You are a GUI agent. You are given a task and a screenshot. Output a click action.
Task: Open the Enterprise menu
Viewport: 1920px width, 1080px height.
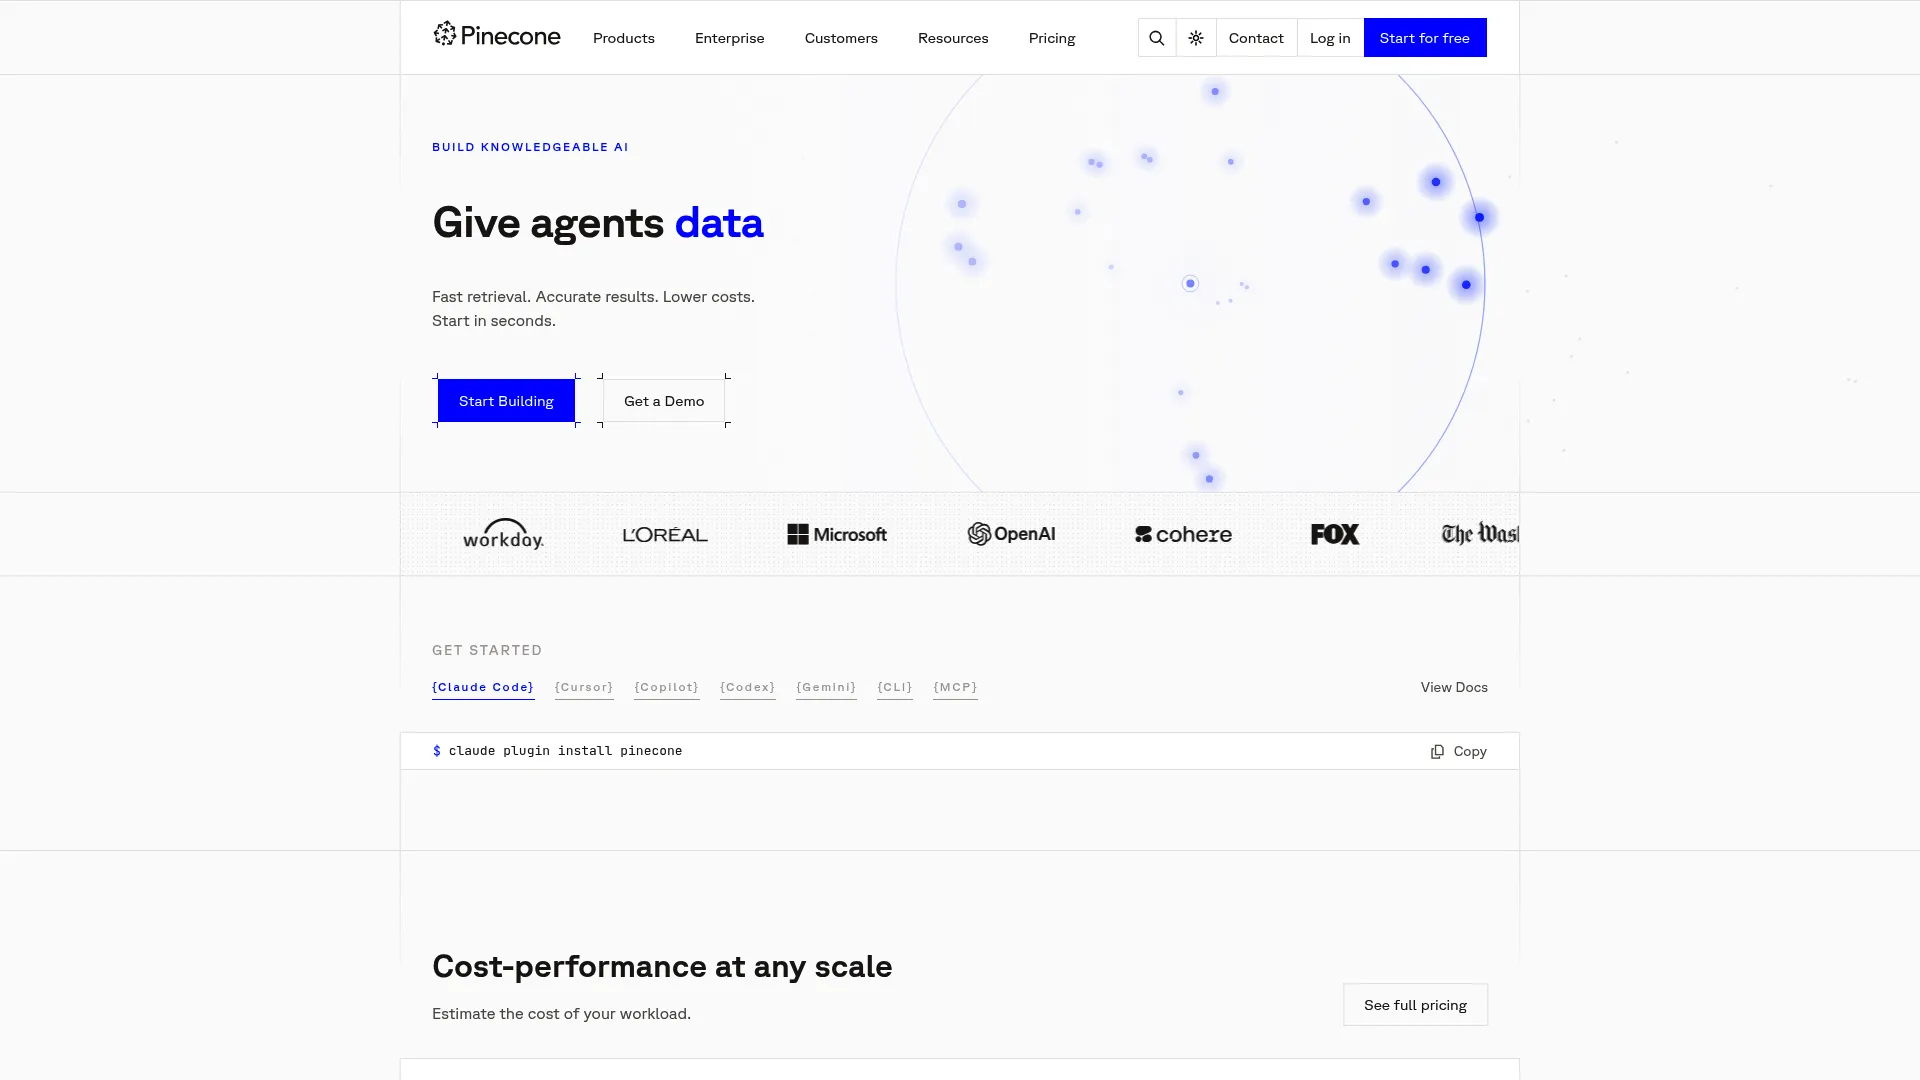730,38
